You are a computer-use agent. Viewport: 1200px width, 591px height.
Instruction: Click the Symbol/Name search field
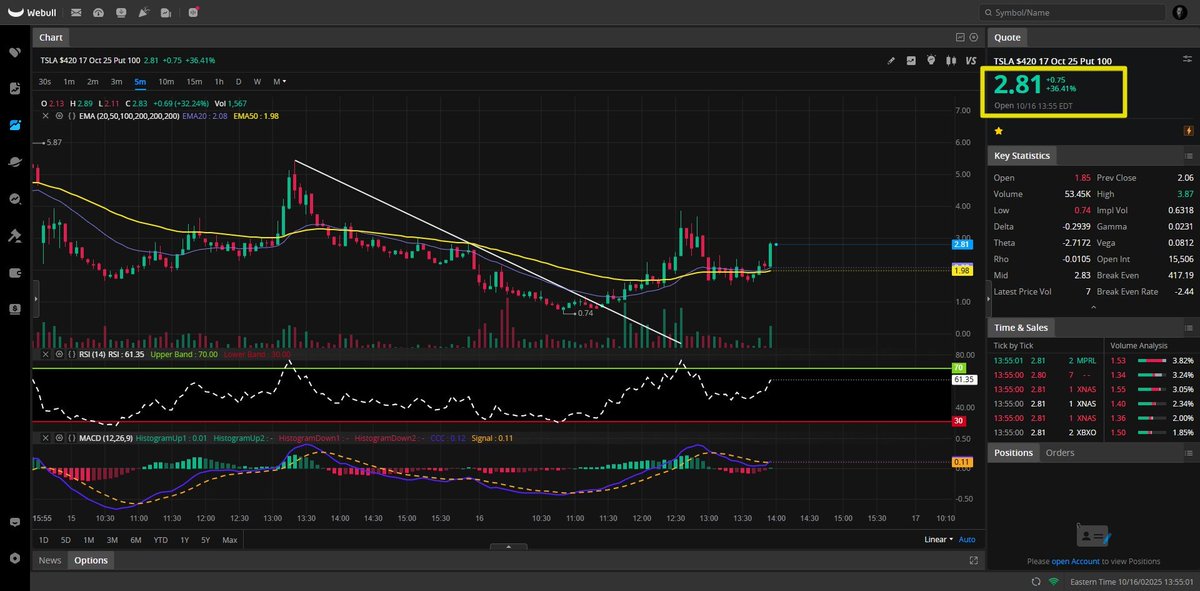pyautogui.click(x=1073, y=12)
